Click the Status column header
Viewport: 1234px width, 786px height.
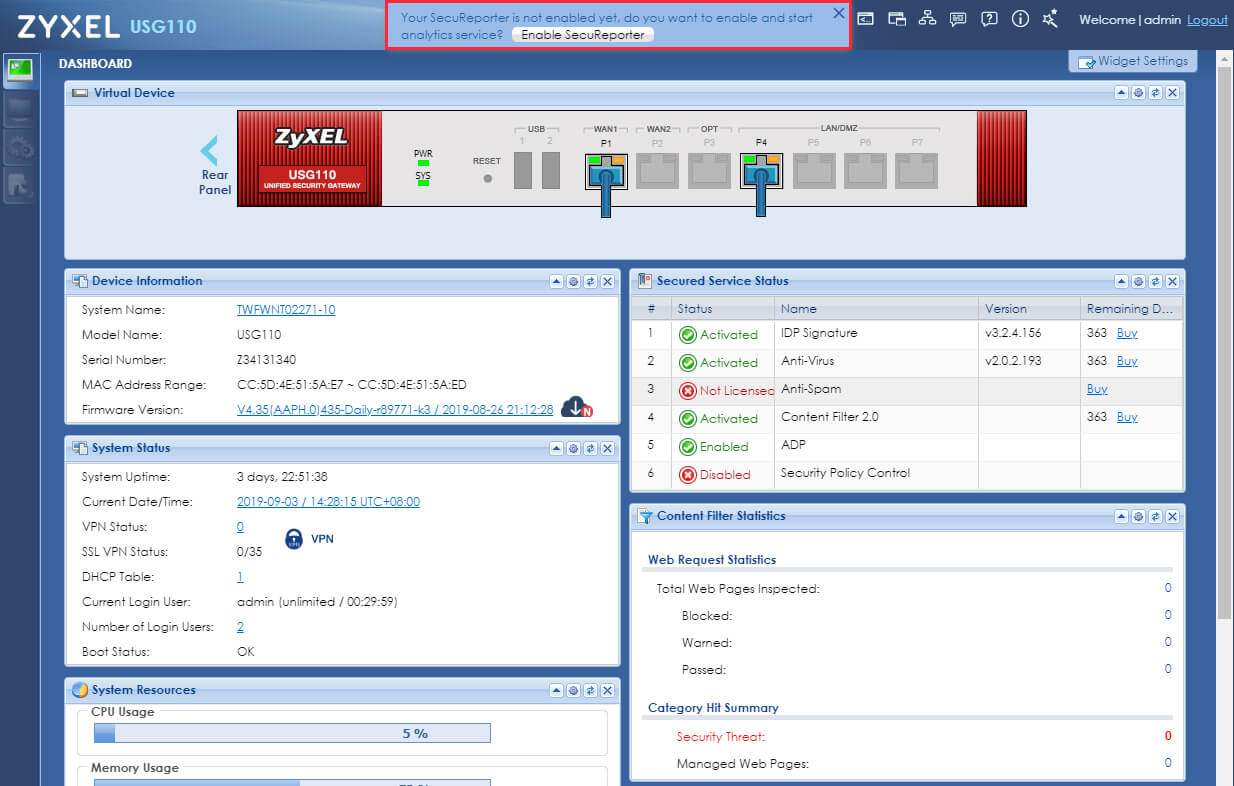pos(722,309)
